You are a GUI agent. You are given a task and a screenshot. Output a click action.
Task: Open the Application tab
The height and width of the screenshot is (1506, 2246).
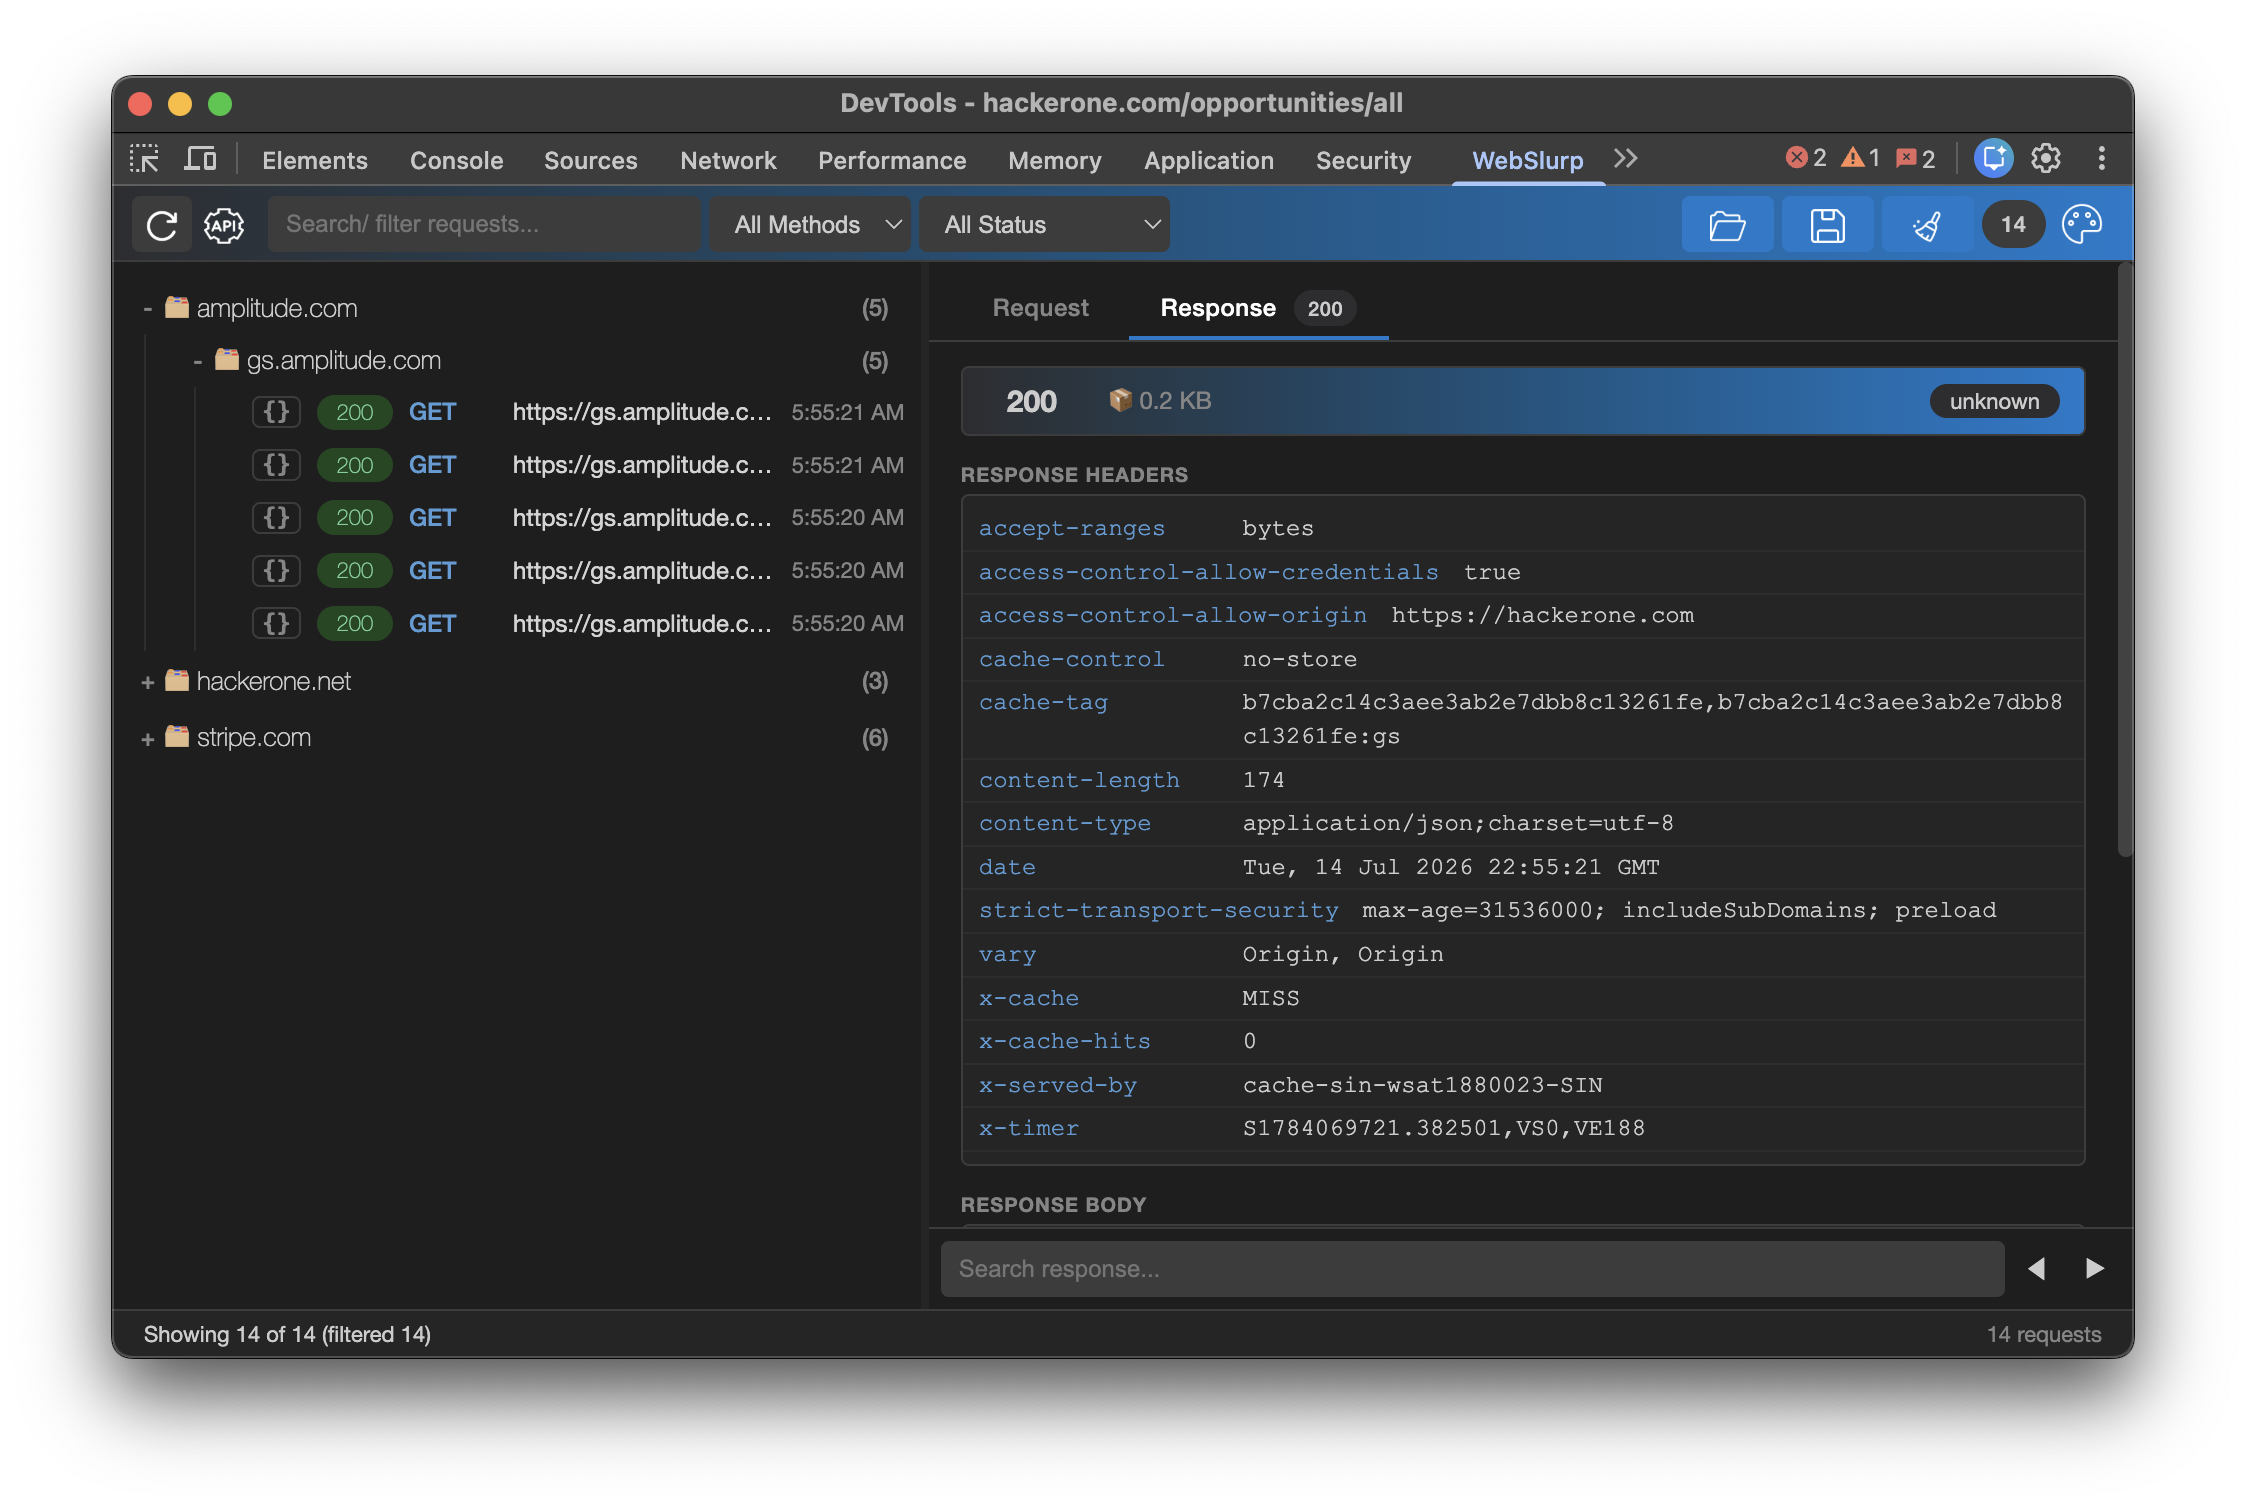1209,160
